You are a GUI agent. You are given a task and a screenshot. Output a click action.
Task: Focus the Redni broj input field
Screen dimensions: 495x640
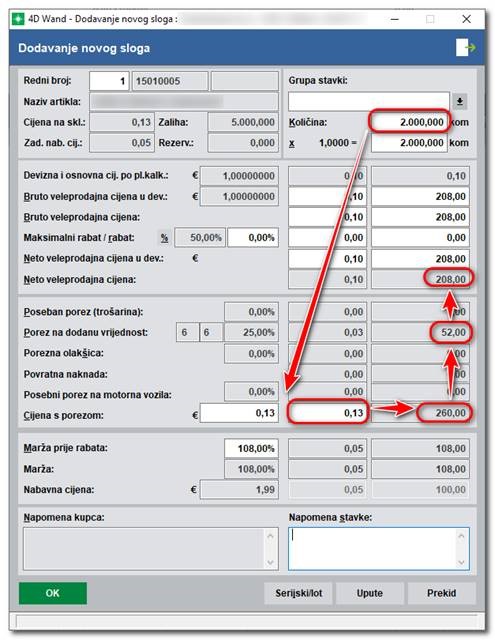[109, 81]
